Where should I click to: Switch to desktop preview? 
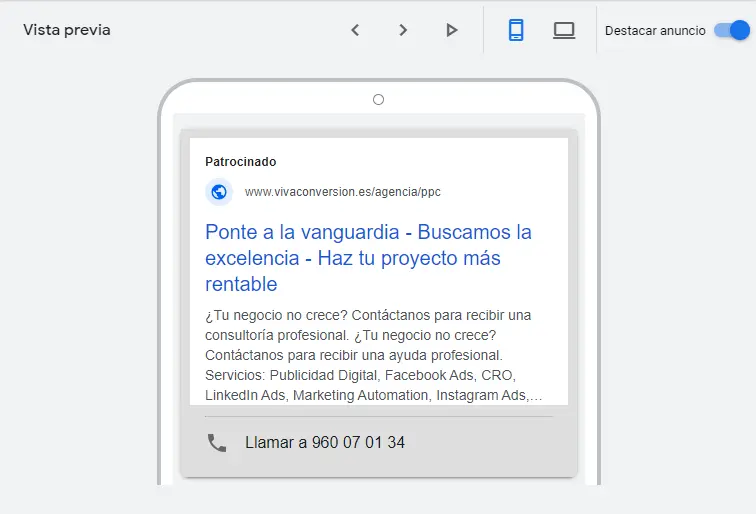[564, 30]
